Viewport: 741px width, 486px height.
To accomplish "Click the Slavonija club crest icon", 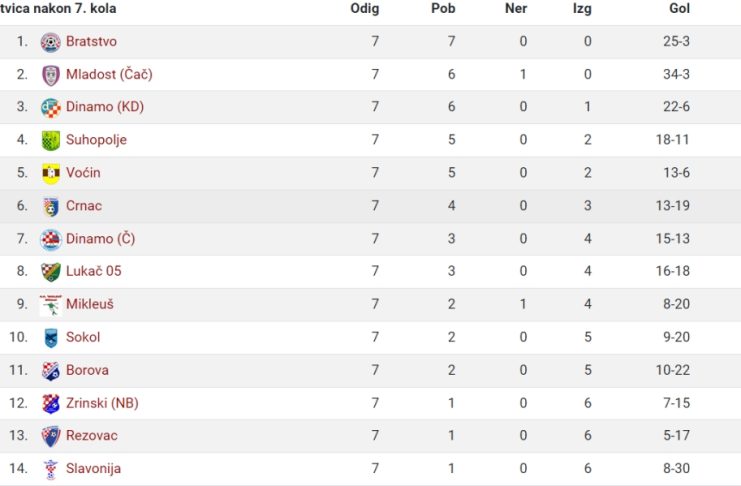I will pos(51,469).
